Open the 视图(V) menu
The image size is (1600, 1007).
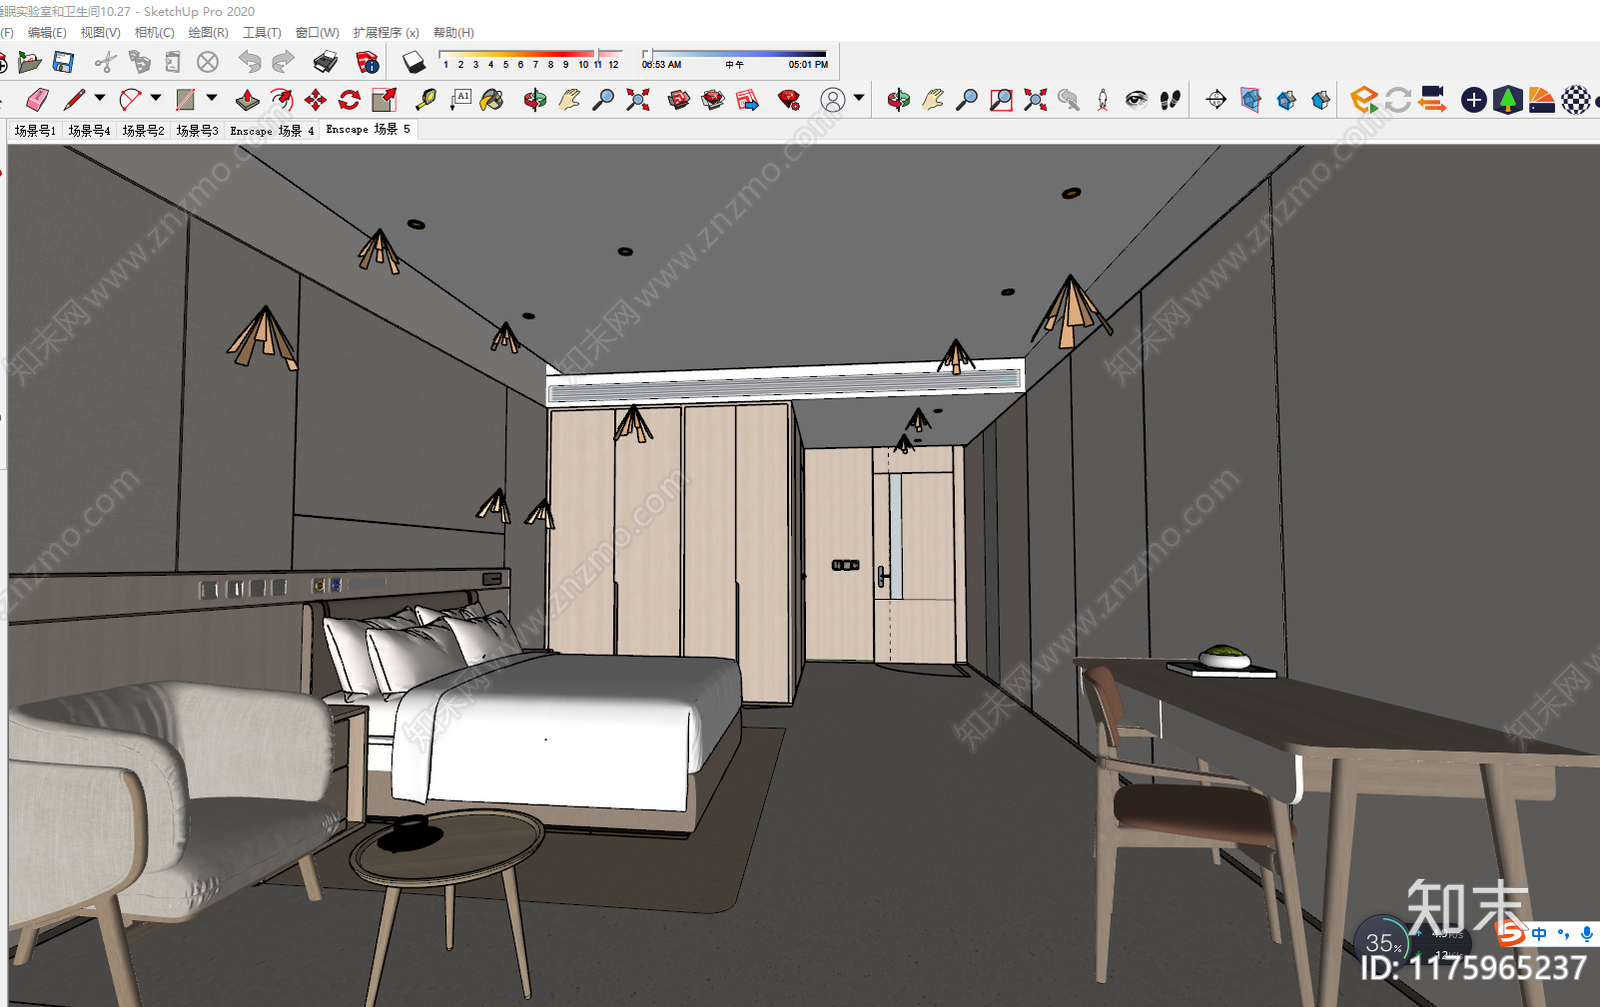100,32
